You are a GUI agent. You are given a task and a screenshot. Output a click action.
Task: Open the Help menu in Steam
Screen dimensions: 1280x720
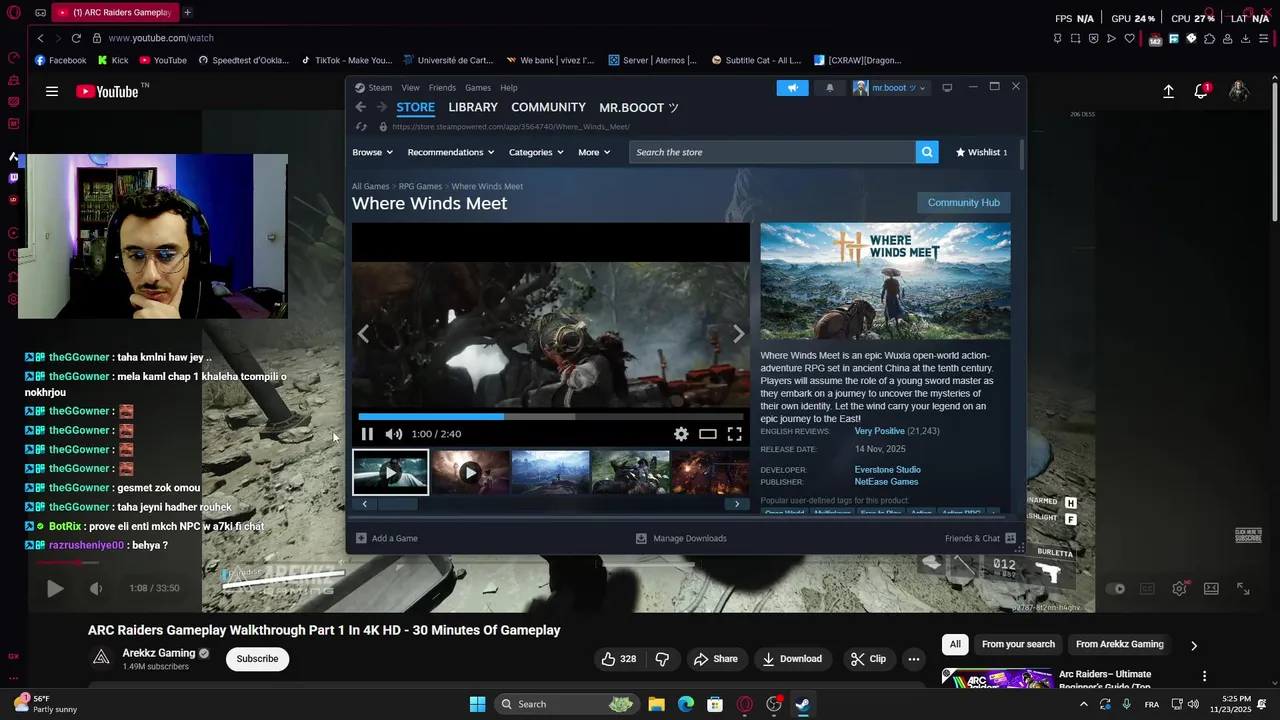(x=509, y=87)
